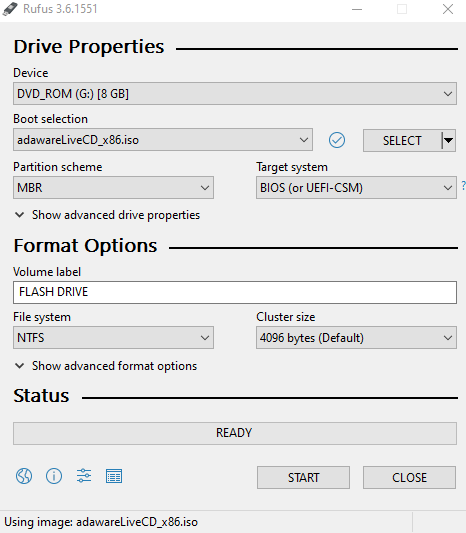The width and height of the screenshot is (466, 533).
Task: Click the Volume label text field
Action: (x=235, y=292)
